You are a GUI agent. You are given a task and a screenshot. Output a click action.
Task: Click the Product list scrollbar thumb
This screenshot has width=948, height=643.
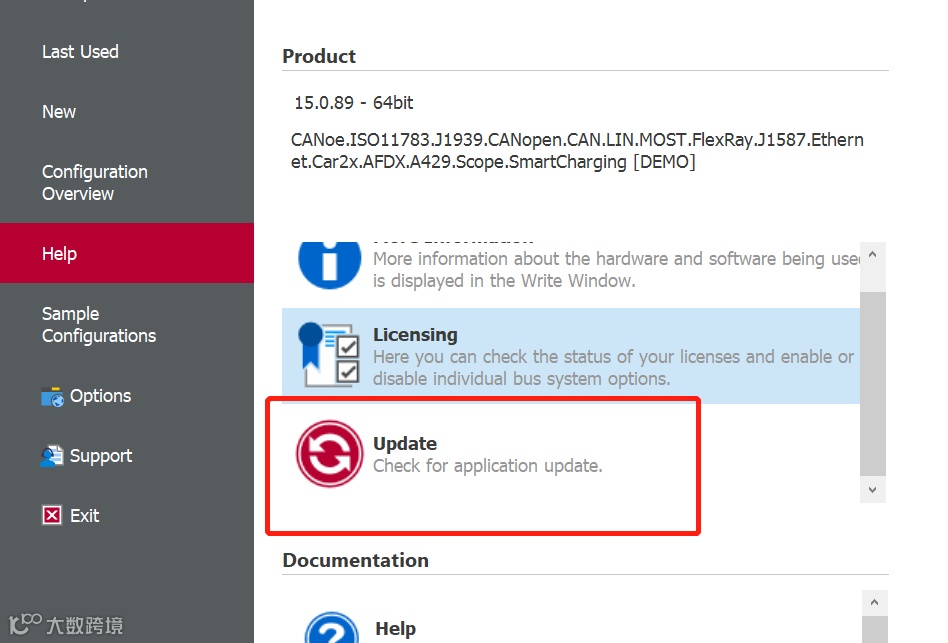click(x=872, y=384)
